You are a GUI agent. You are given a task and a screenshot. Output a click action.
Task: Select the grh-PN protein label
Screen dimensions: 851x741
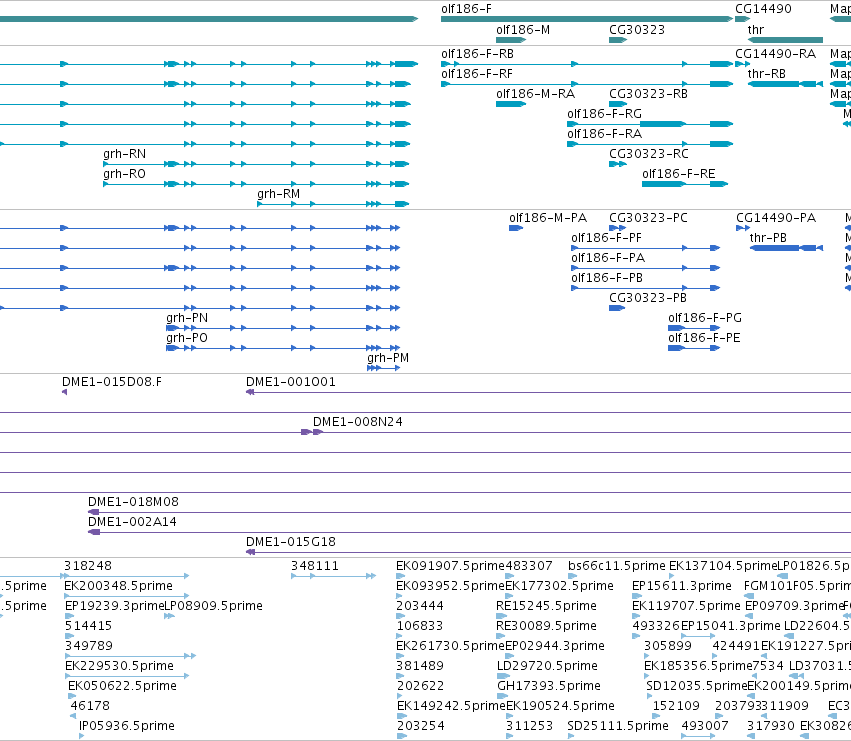pos(187,319)
